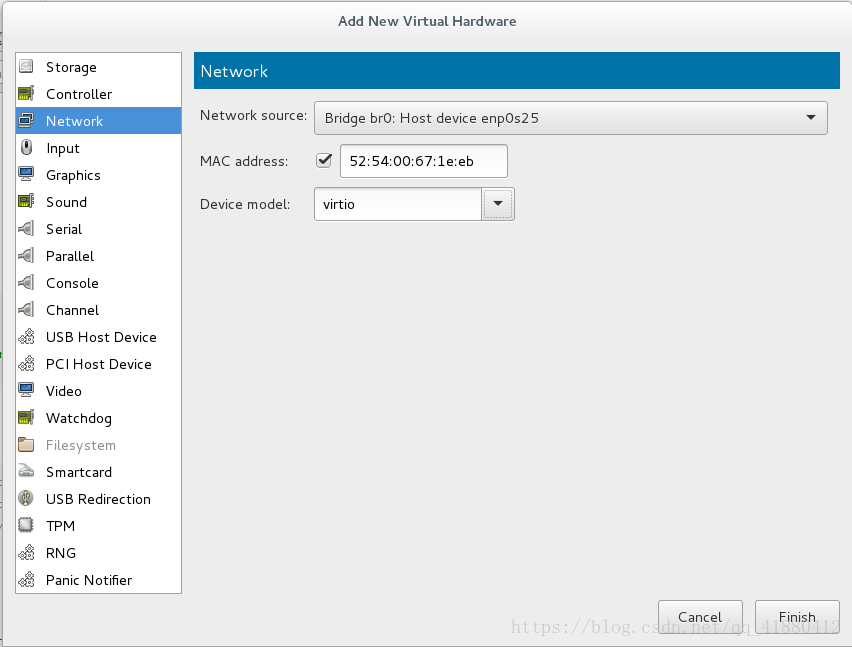Click the Graphics monitor icon

pyautogui.click(x=26, y=174)
